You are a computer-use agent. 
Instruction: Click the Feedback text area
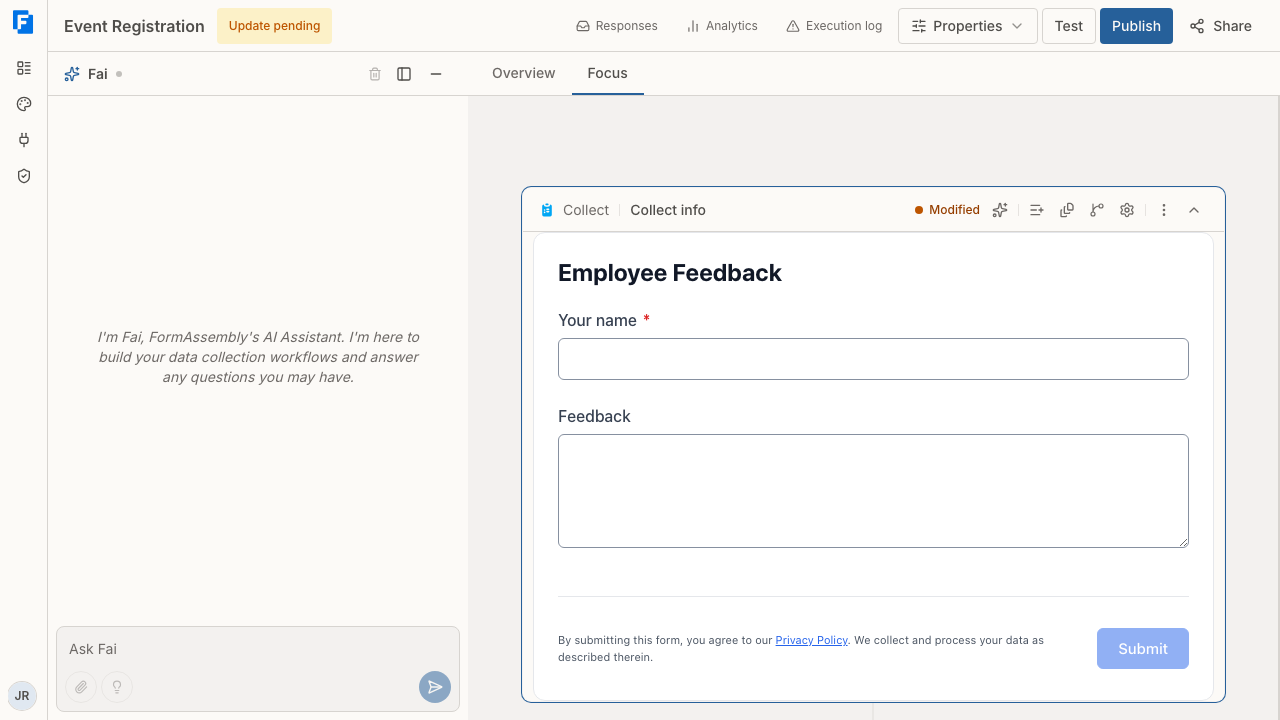pyautogui.click(x=873, y=491)
